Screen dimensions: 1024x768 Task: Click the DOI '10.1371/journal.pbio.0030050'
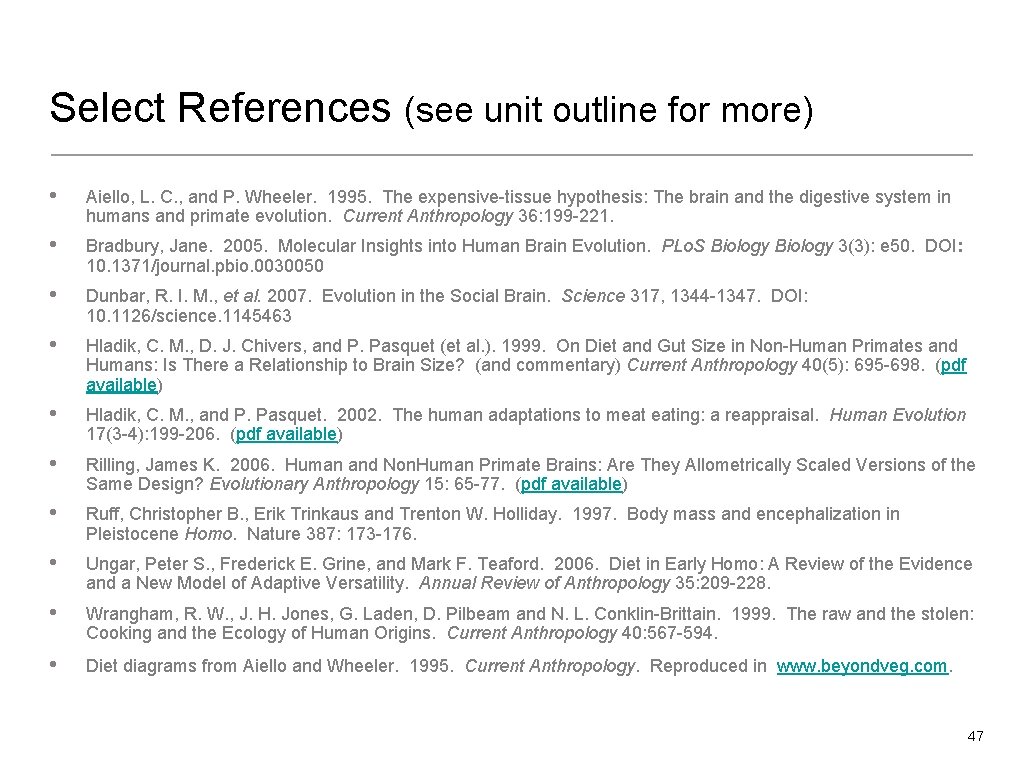[205, 266]
